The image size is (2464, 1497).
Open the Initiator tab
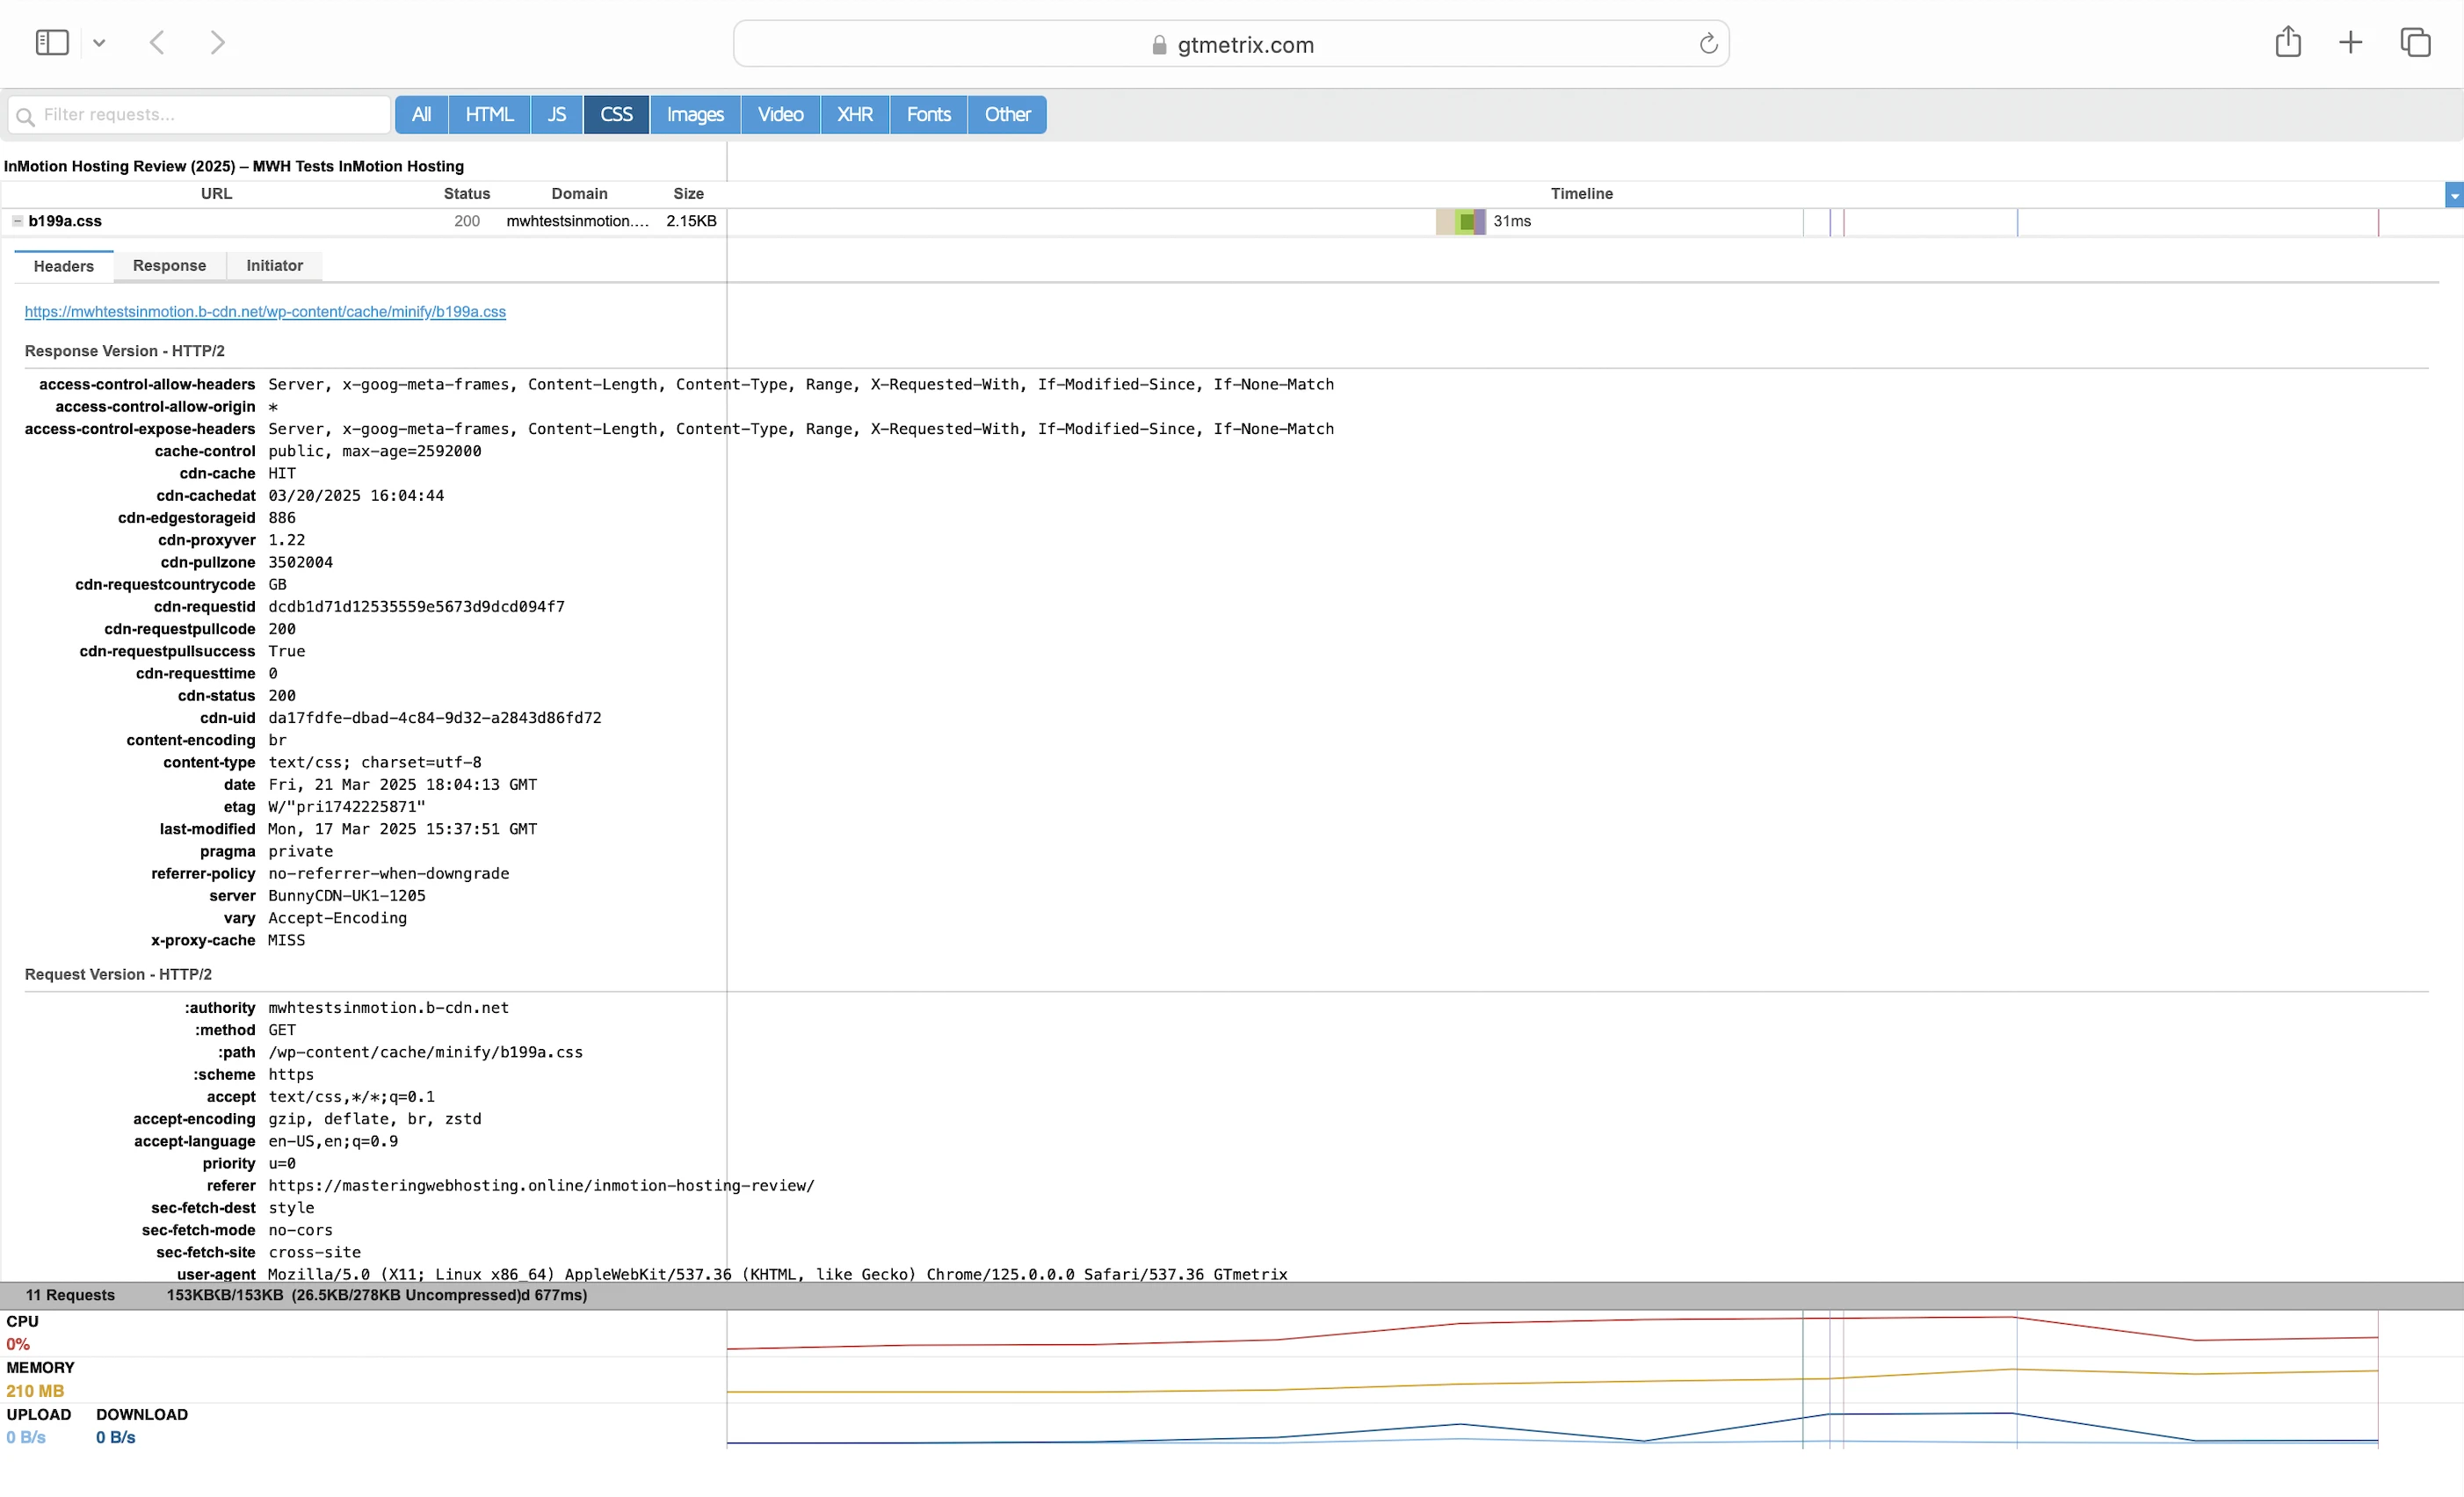pos(274,266)
